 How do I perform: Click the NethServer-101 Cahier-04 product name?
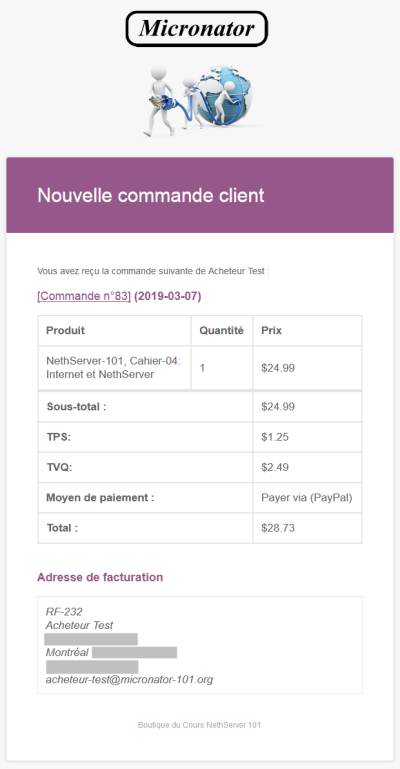point(113,368)
